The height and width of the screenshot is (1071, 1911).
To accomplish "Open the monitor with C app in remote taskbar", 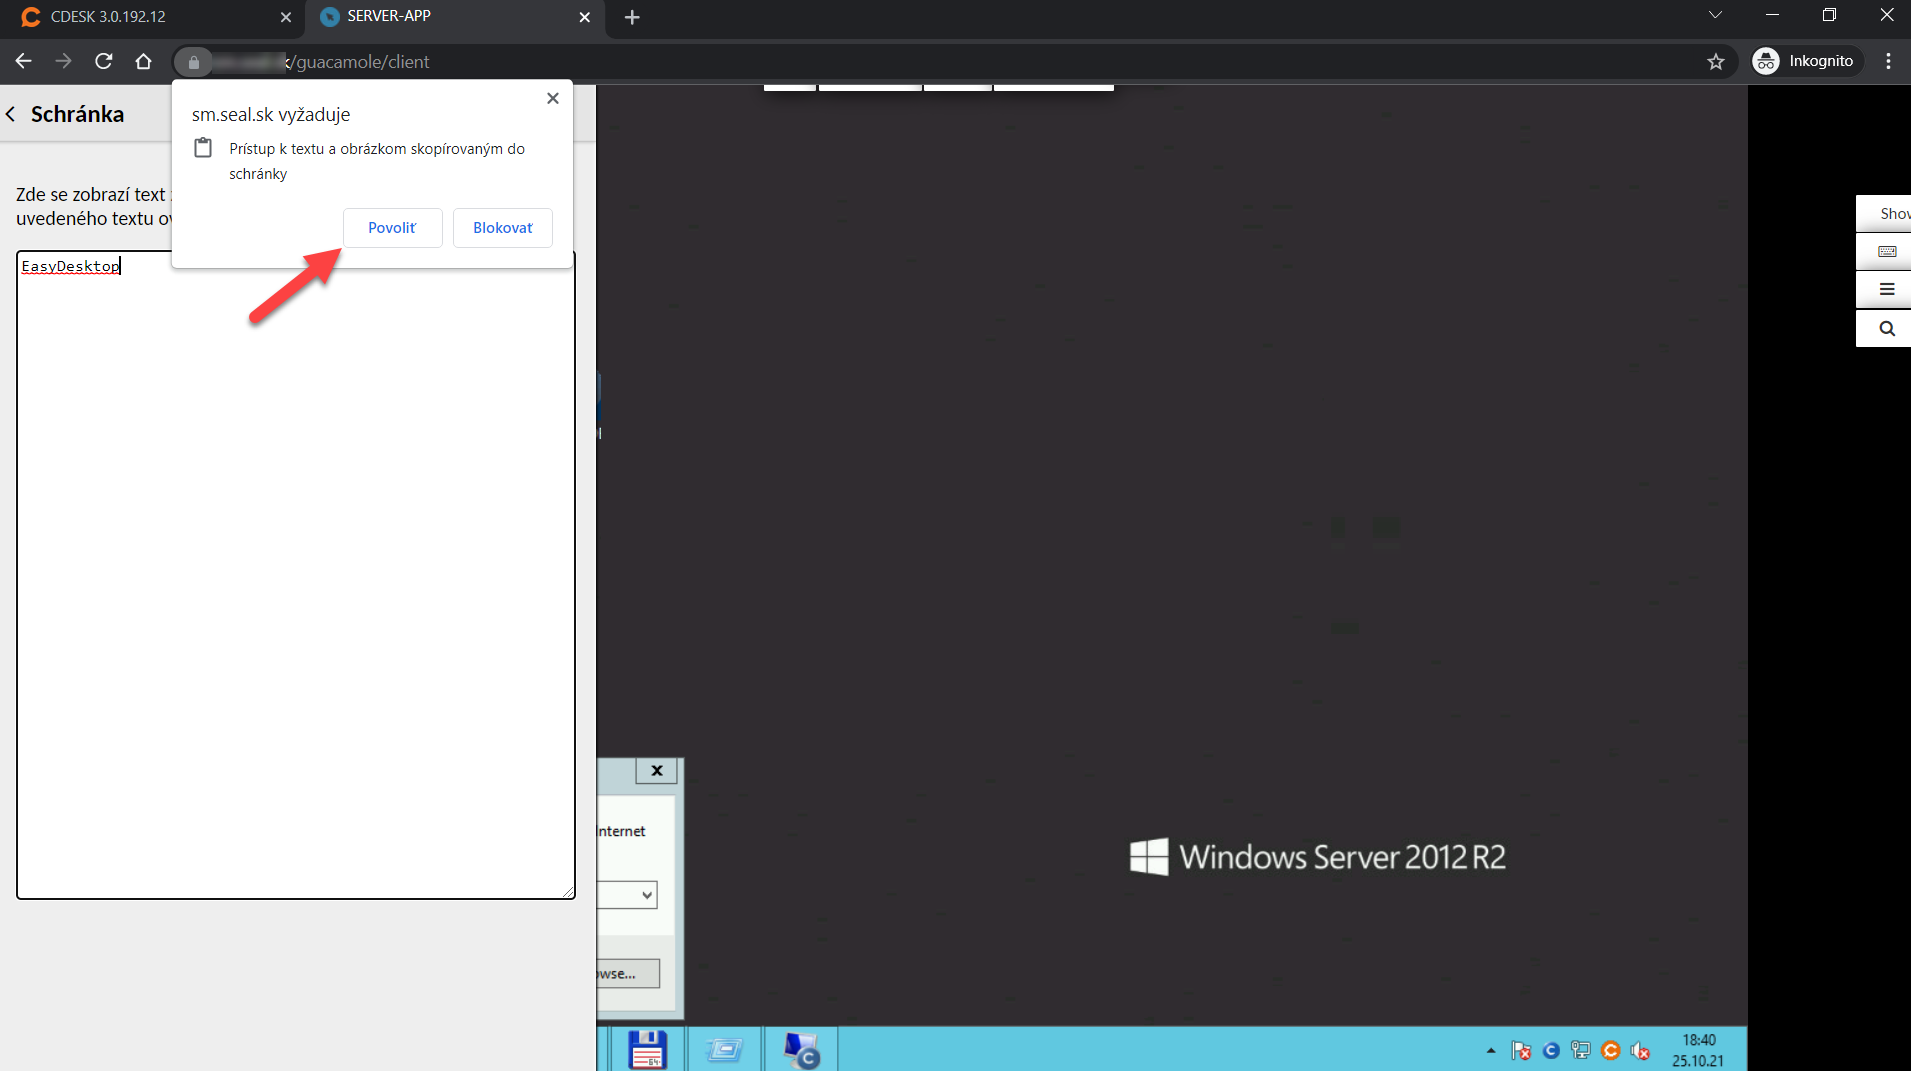I will click(x=801, y=1049).
